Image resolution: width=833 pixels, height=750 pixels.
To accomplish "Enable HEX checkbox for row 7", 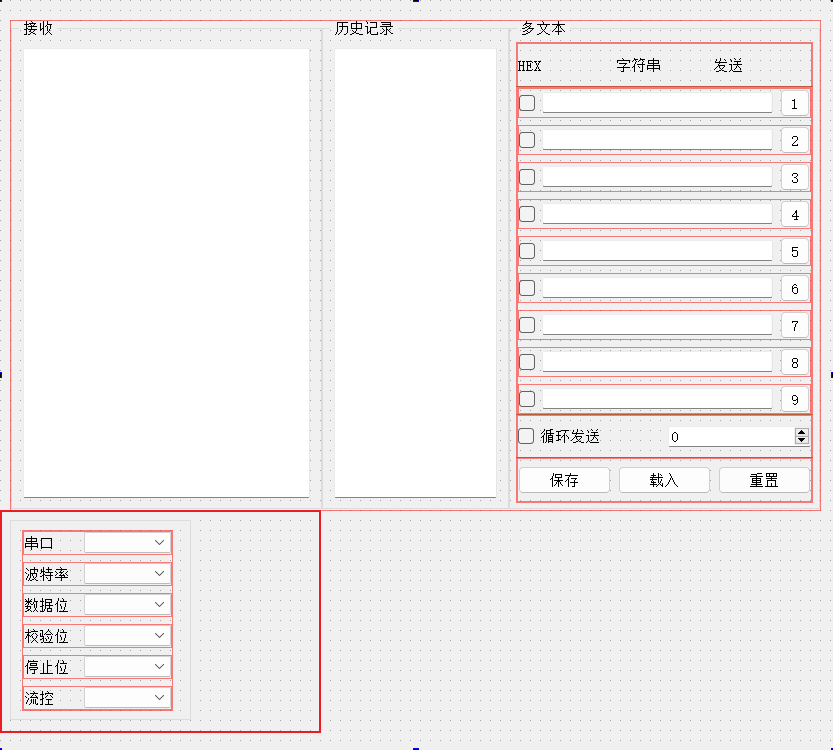I will tap(527, 325).
